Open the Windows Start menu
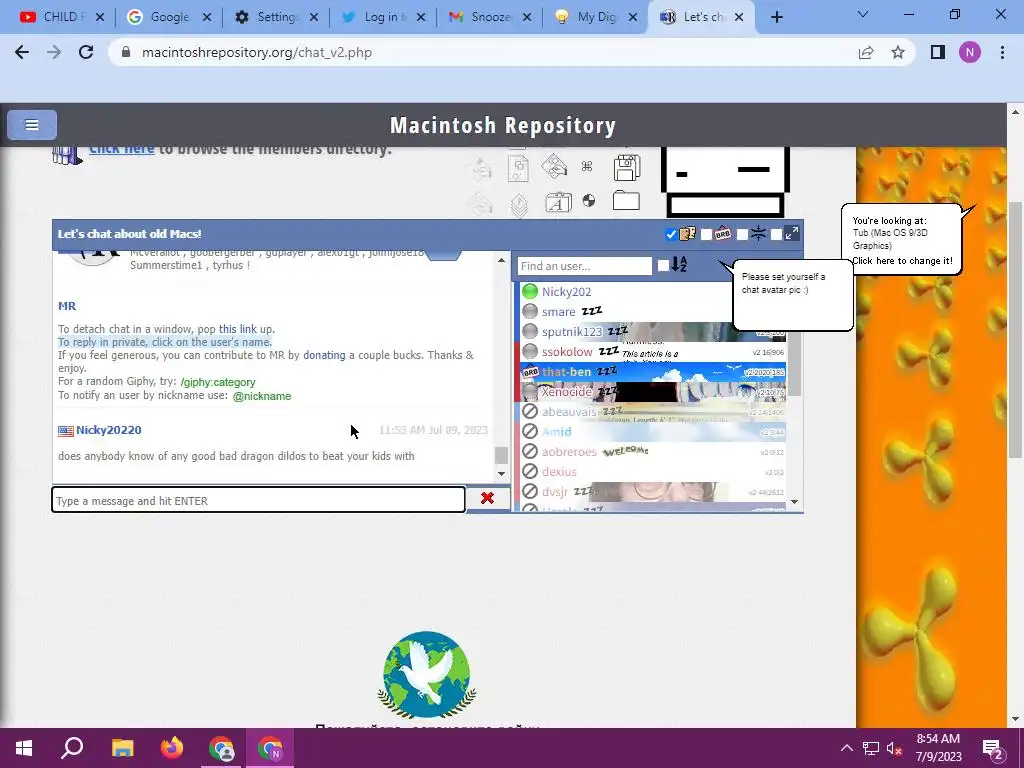Screen dimensions: 1024x768 coord(24,748)
